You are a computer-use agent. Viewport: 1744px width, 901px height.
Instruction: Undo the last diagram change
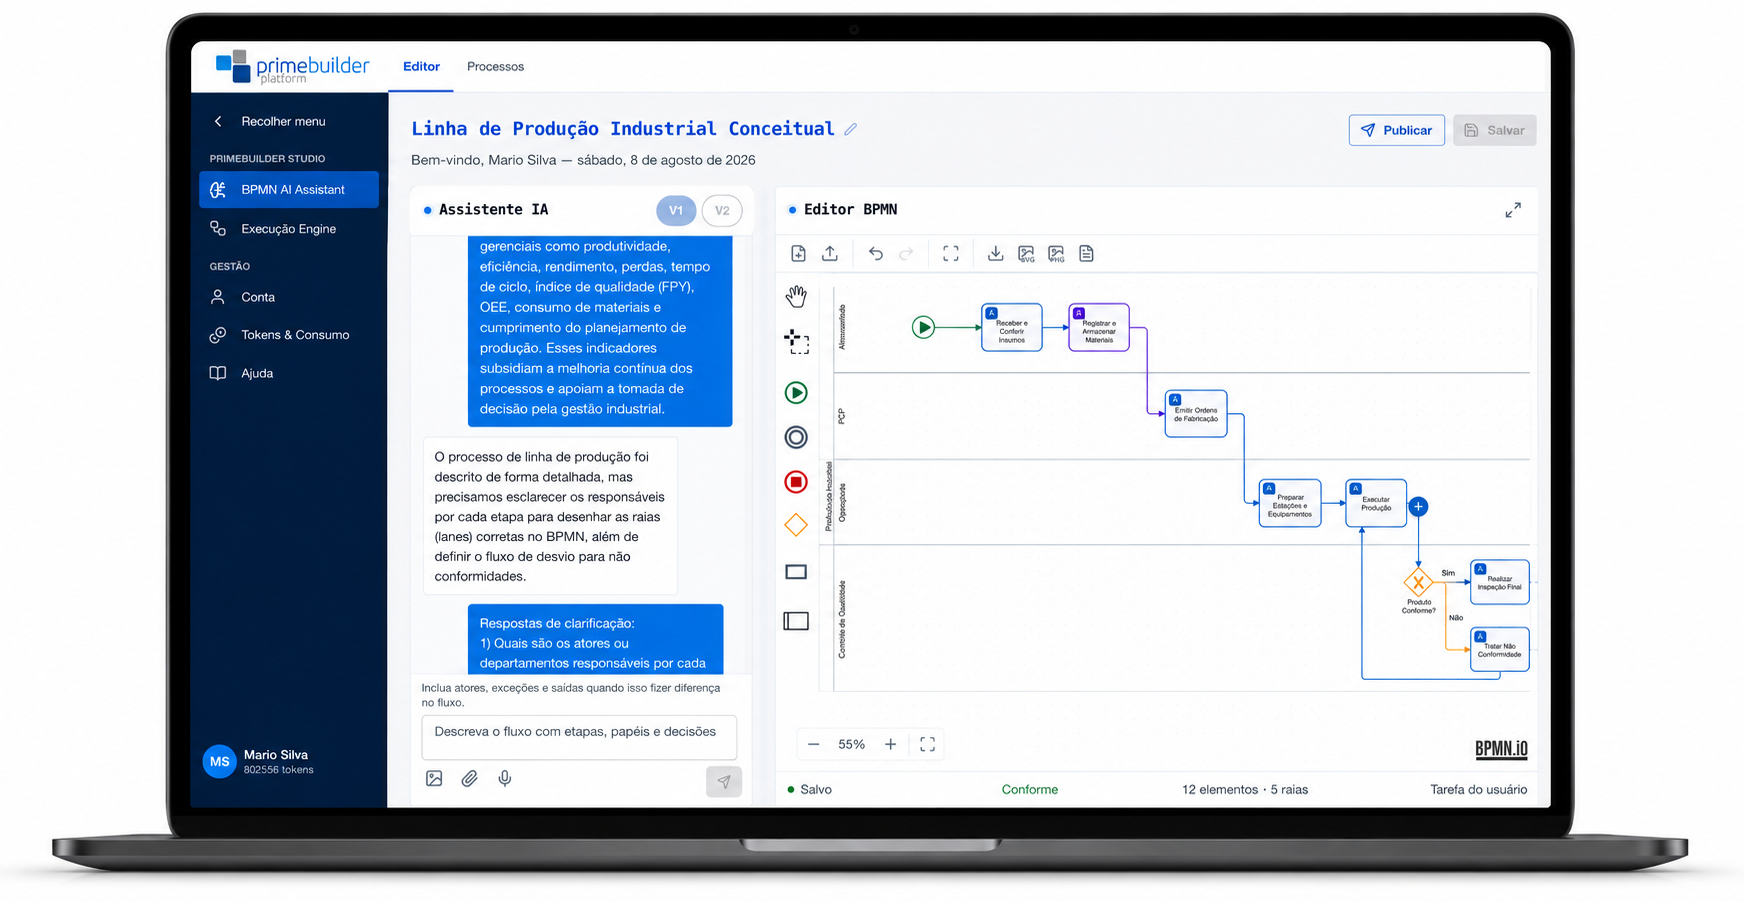(x=876, y=254)
